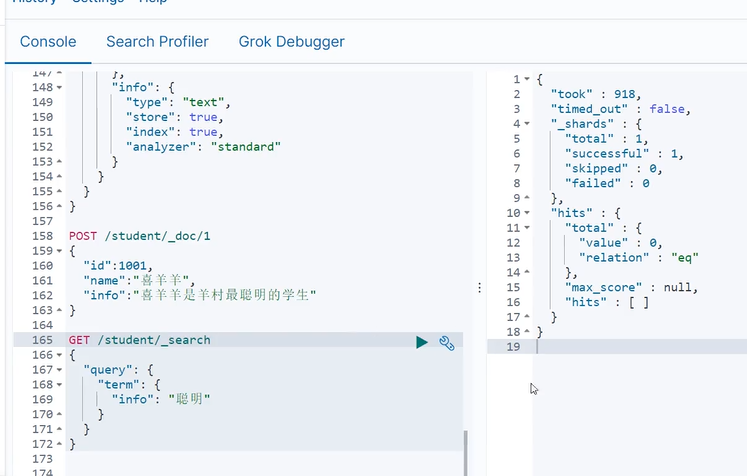The height and width of the screenshot is (476, 747).
Task: Click the "name":"喜羊羊" line
Action: click(139, 281)
